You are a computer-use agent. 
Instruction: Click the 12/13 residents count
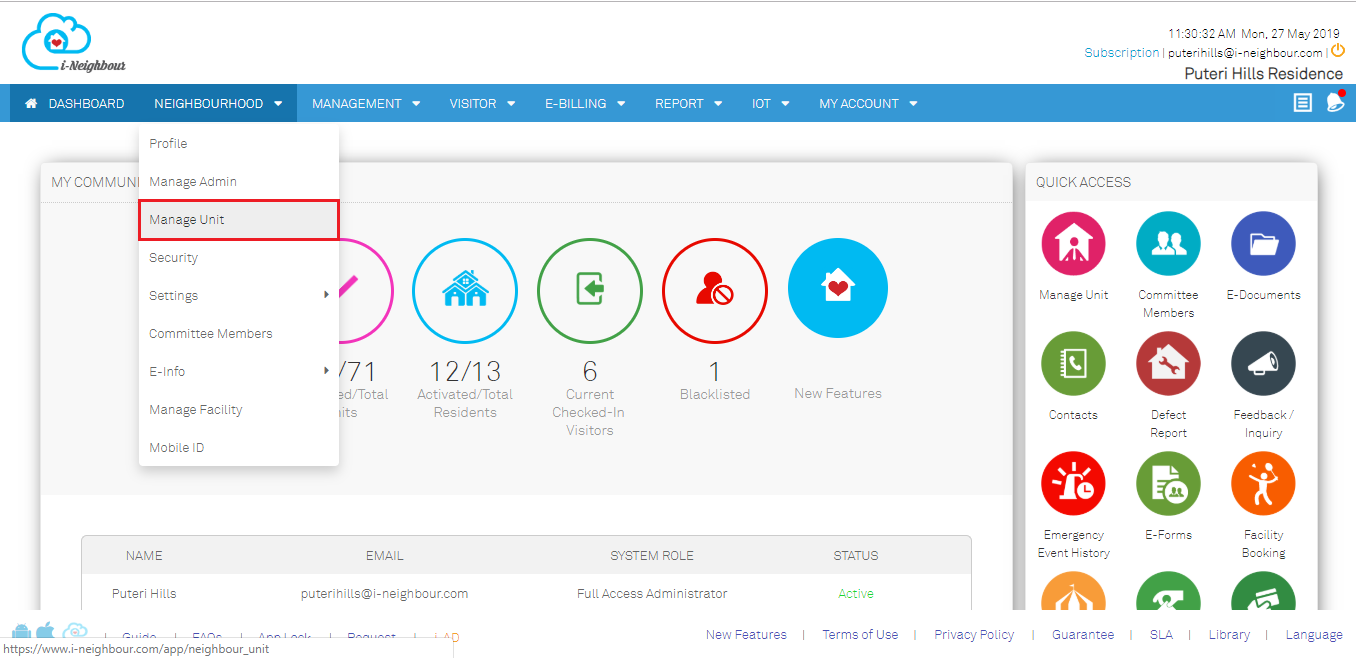(x=465, y=371)
